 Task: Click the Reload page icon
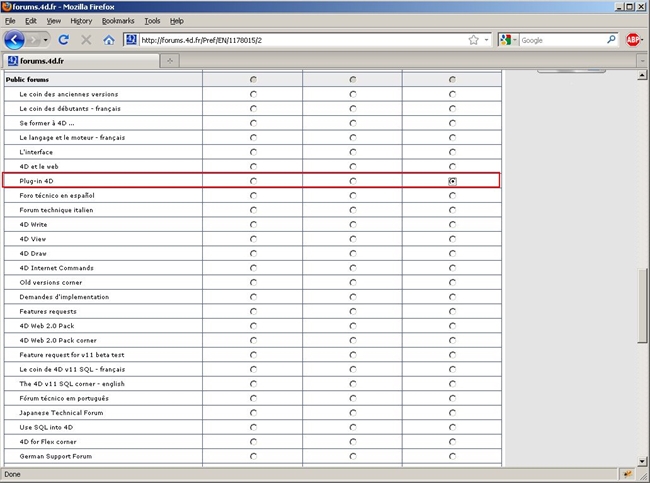pos(64,40)
